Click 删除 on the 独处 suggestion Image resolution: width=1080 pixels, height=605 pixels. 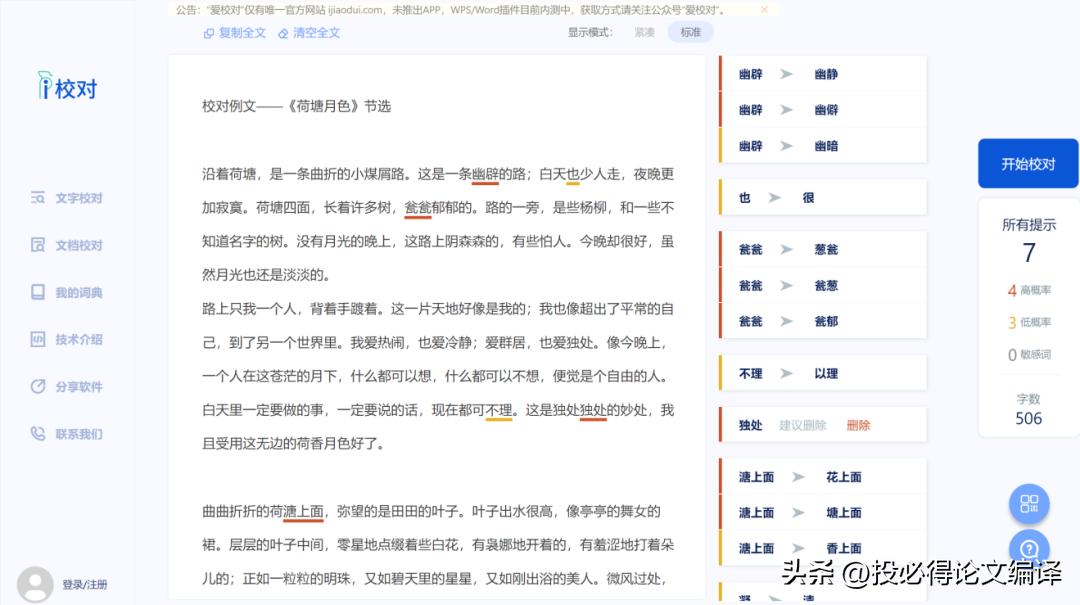pos(858,424)
